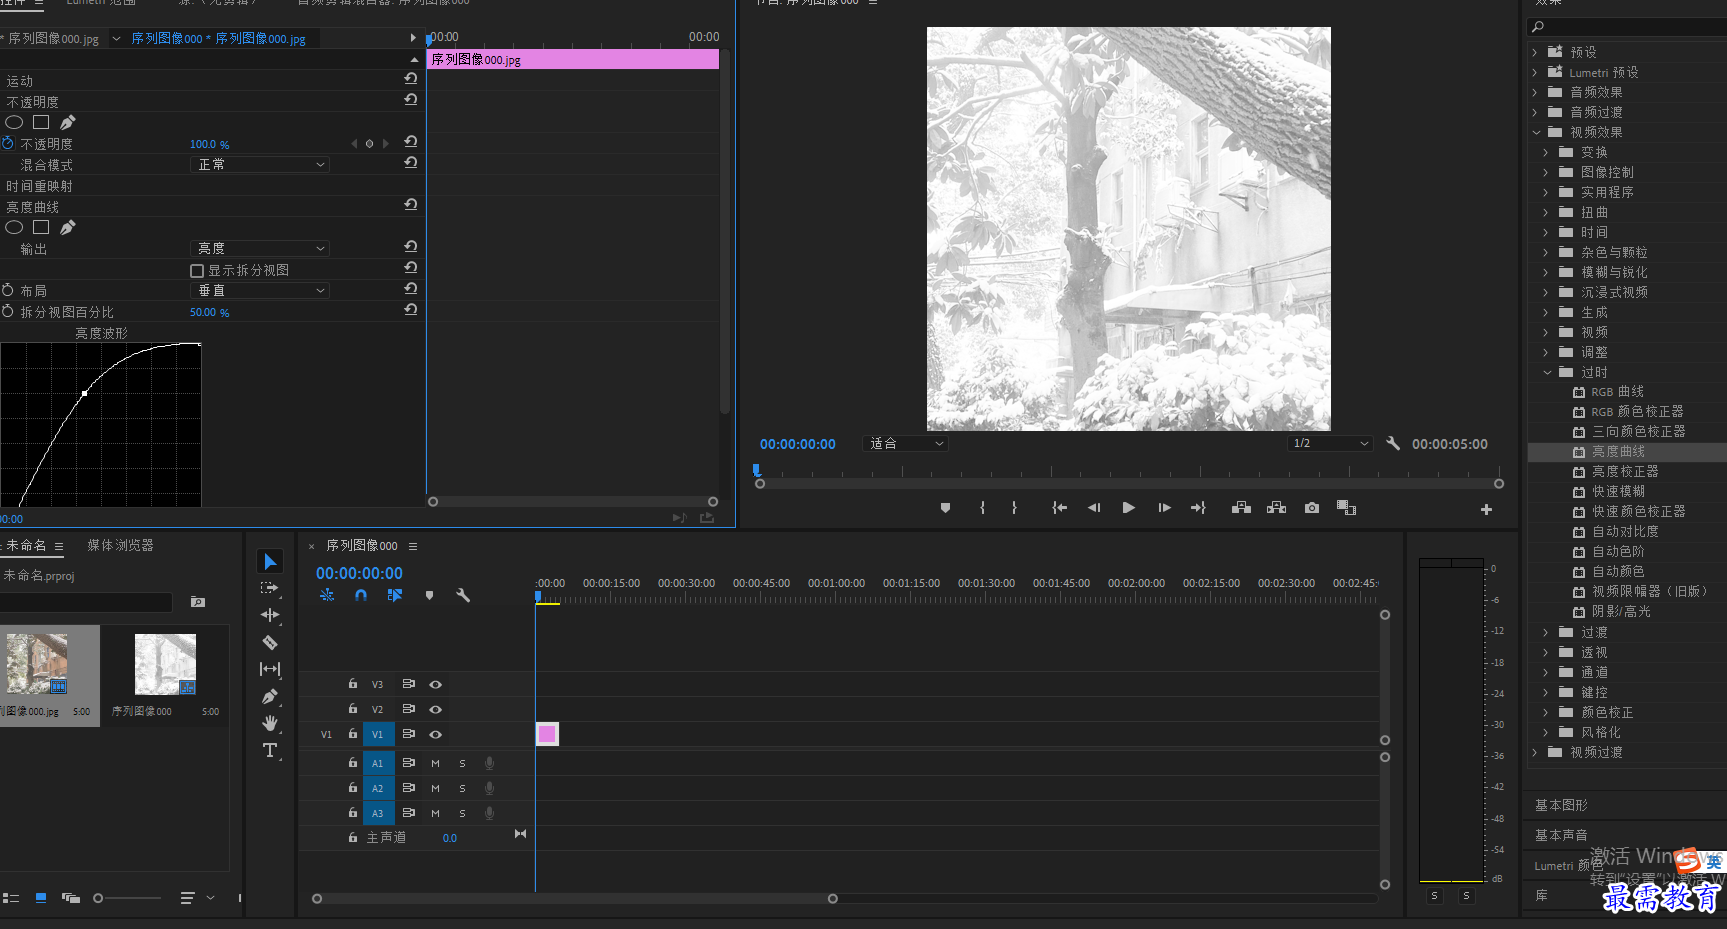The height and width of the screenshot is (929, 1727).
Task: Select the Type tool
Action: pyautogui.click(x=270, y=750)
